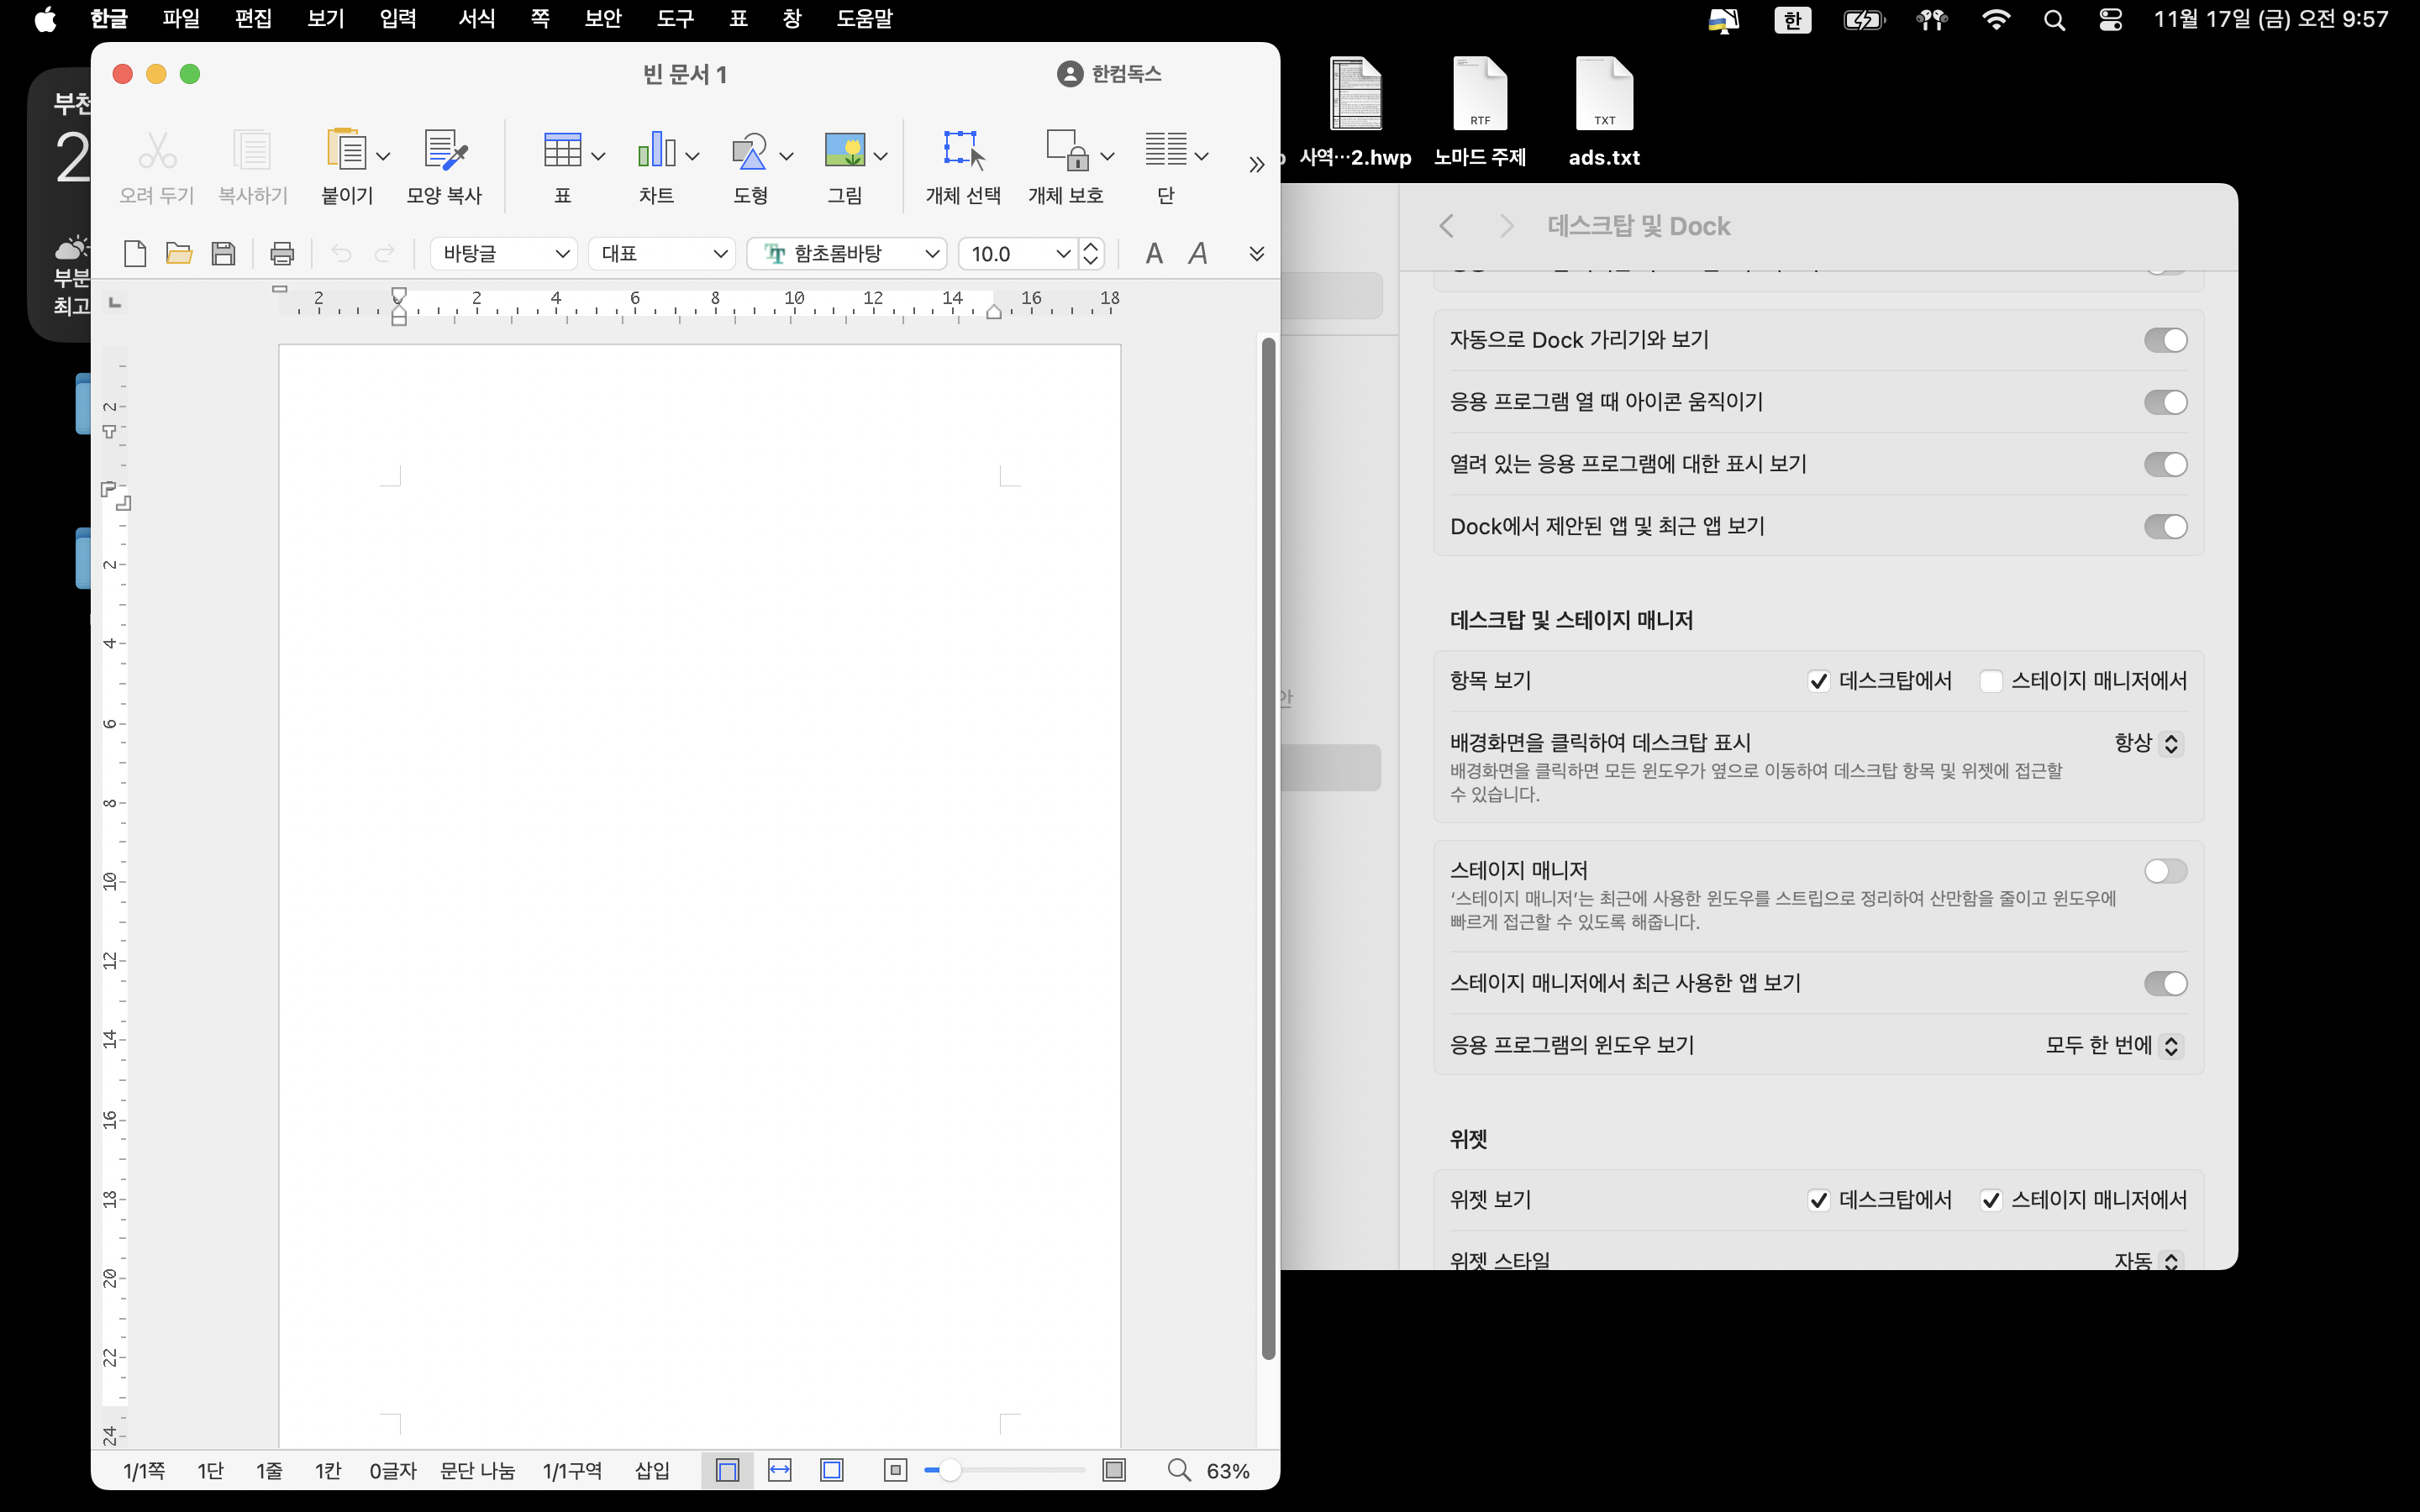Image resolution: width=2420 pixels, height=1512 pixels.
Task: Click the 한컴독스 account button
Action: (1109, 74)
